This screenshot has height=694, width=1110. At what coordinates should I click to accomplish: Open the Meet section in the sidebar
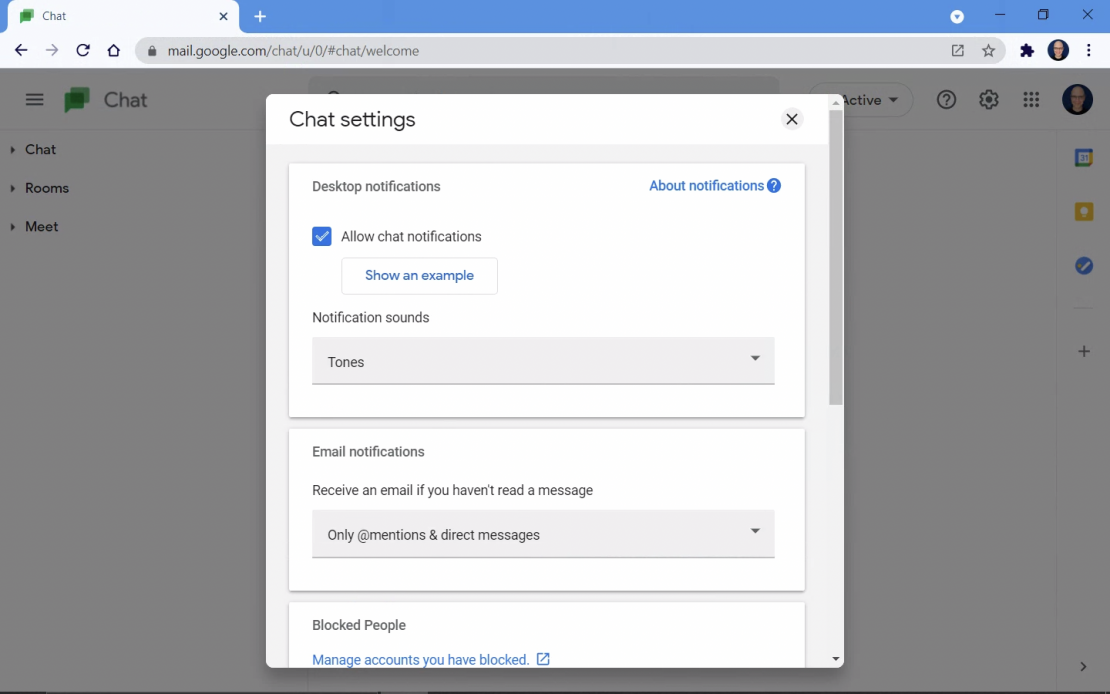pos(42,226)
